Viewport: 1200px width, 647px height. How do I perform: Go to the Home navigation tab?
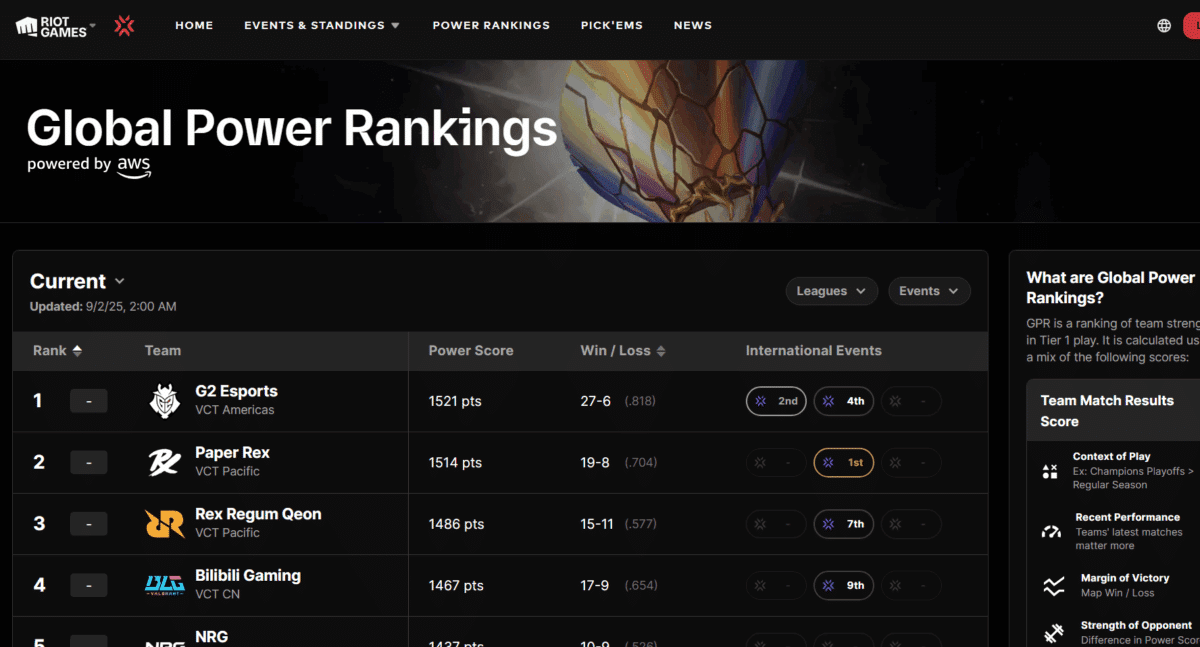[194, 25]
